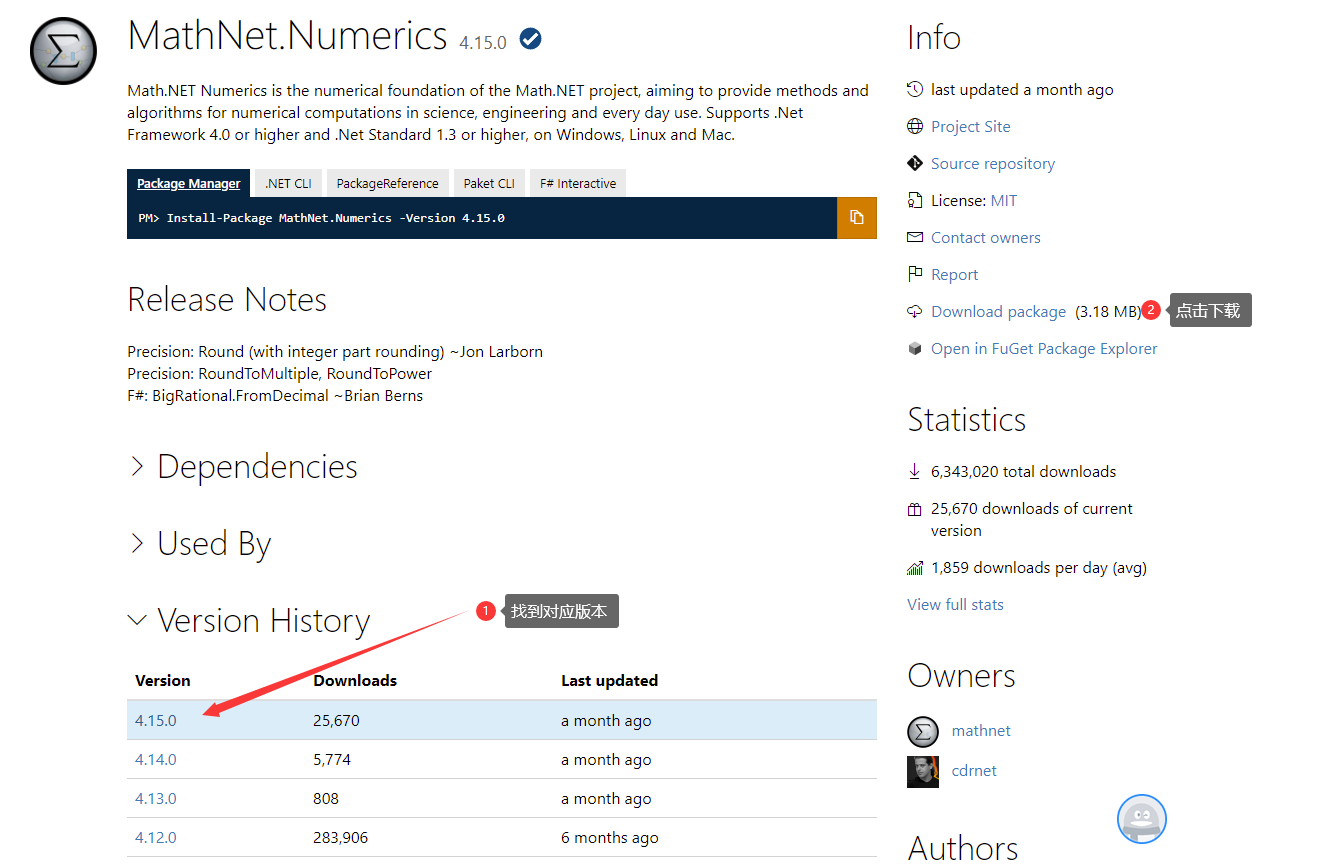The width and height of the screenshot is (1327, 868).
Task: Switch to the .NET CLI tab
Action: point(287,183)
